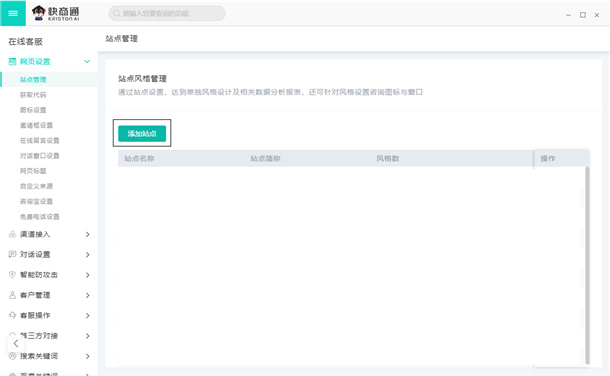
Task: Select 站点管理 in sidebar
Action: [x=49, y=79]
